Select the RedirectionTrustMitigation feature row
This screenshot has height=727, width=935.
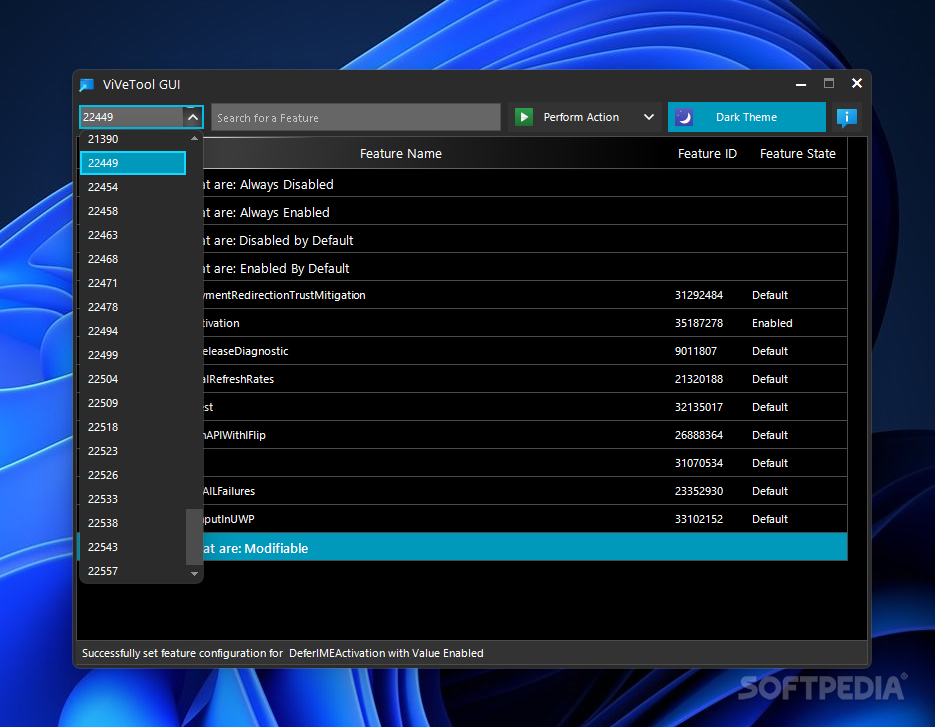pos(525,295)
